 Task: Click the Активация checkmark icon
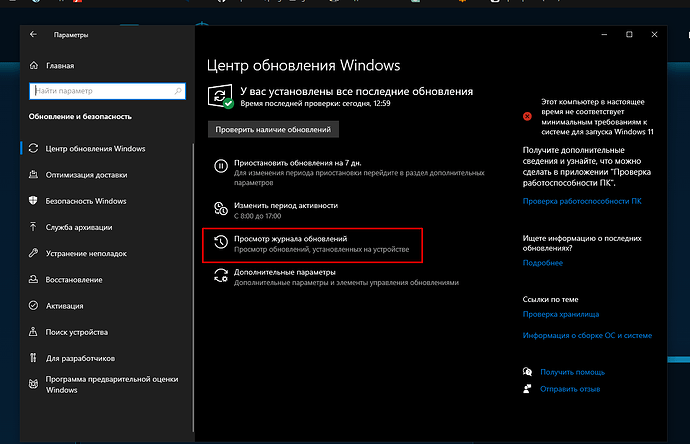point(34,305)
